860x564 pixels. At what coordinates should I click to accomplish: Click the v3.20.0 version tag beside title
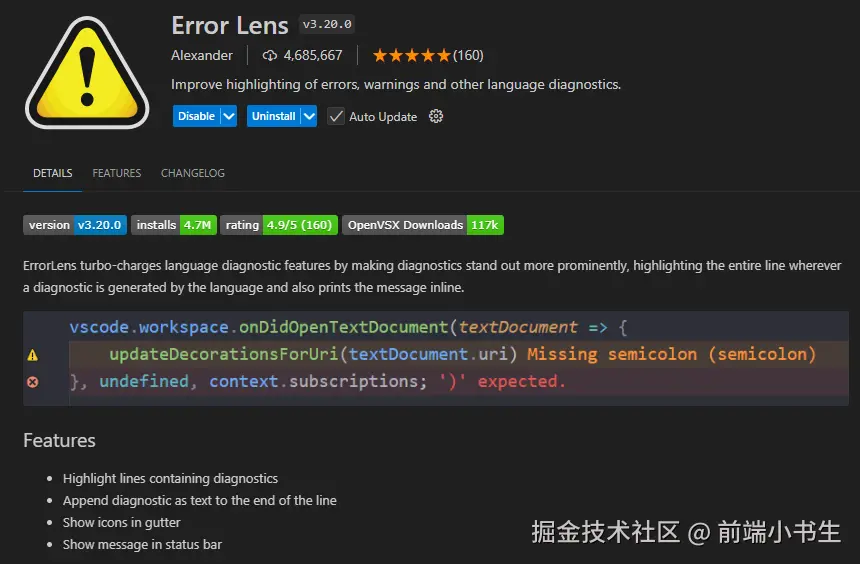(x=327, y=24)
